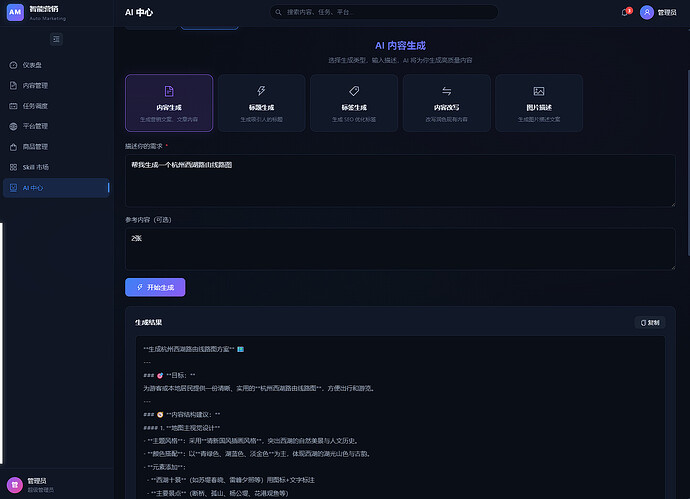Screen dimensions: 690x499
Task: Collapse the sidebar with the toggle icon
Action: coord(56,39)
